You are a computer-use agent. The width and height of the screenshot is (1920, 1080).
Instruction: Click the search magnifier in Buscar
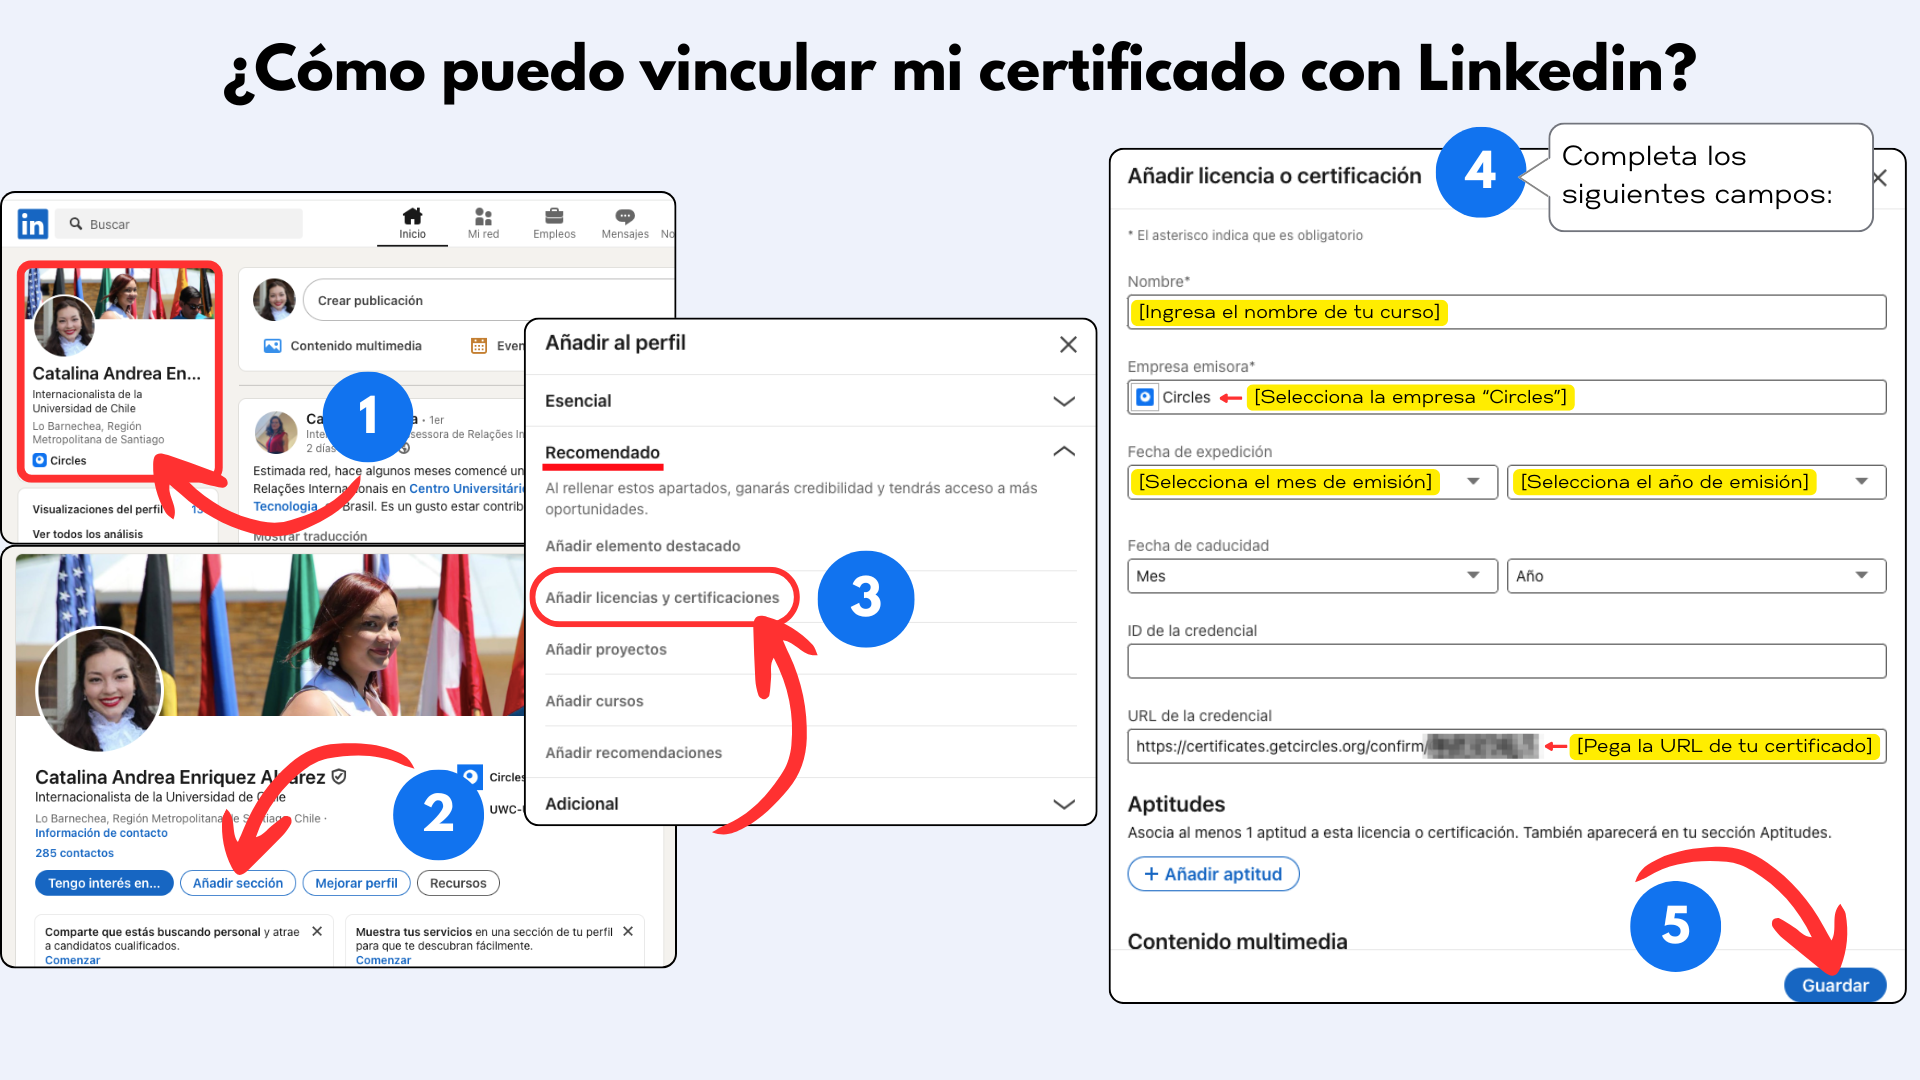tap(76, 224)
